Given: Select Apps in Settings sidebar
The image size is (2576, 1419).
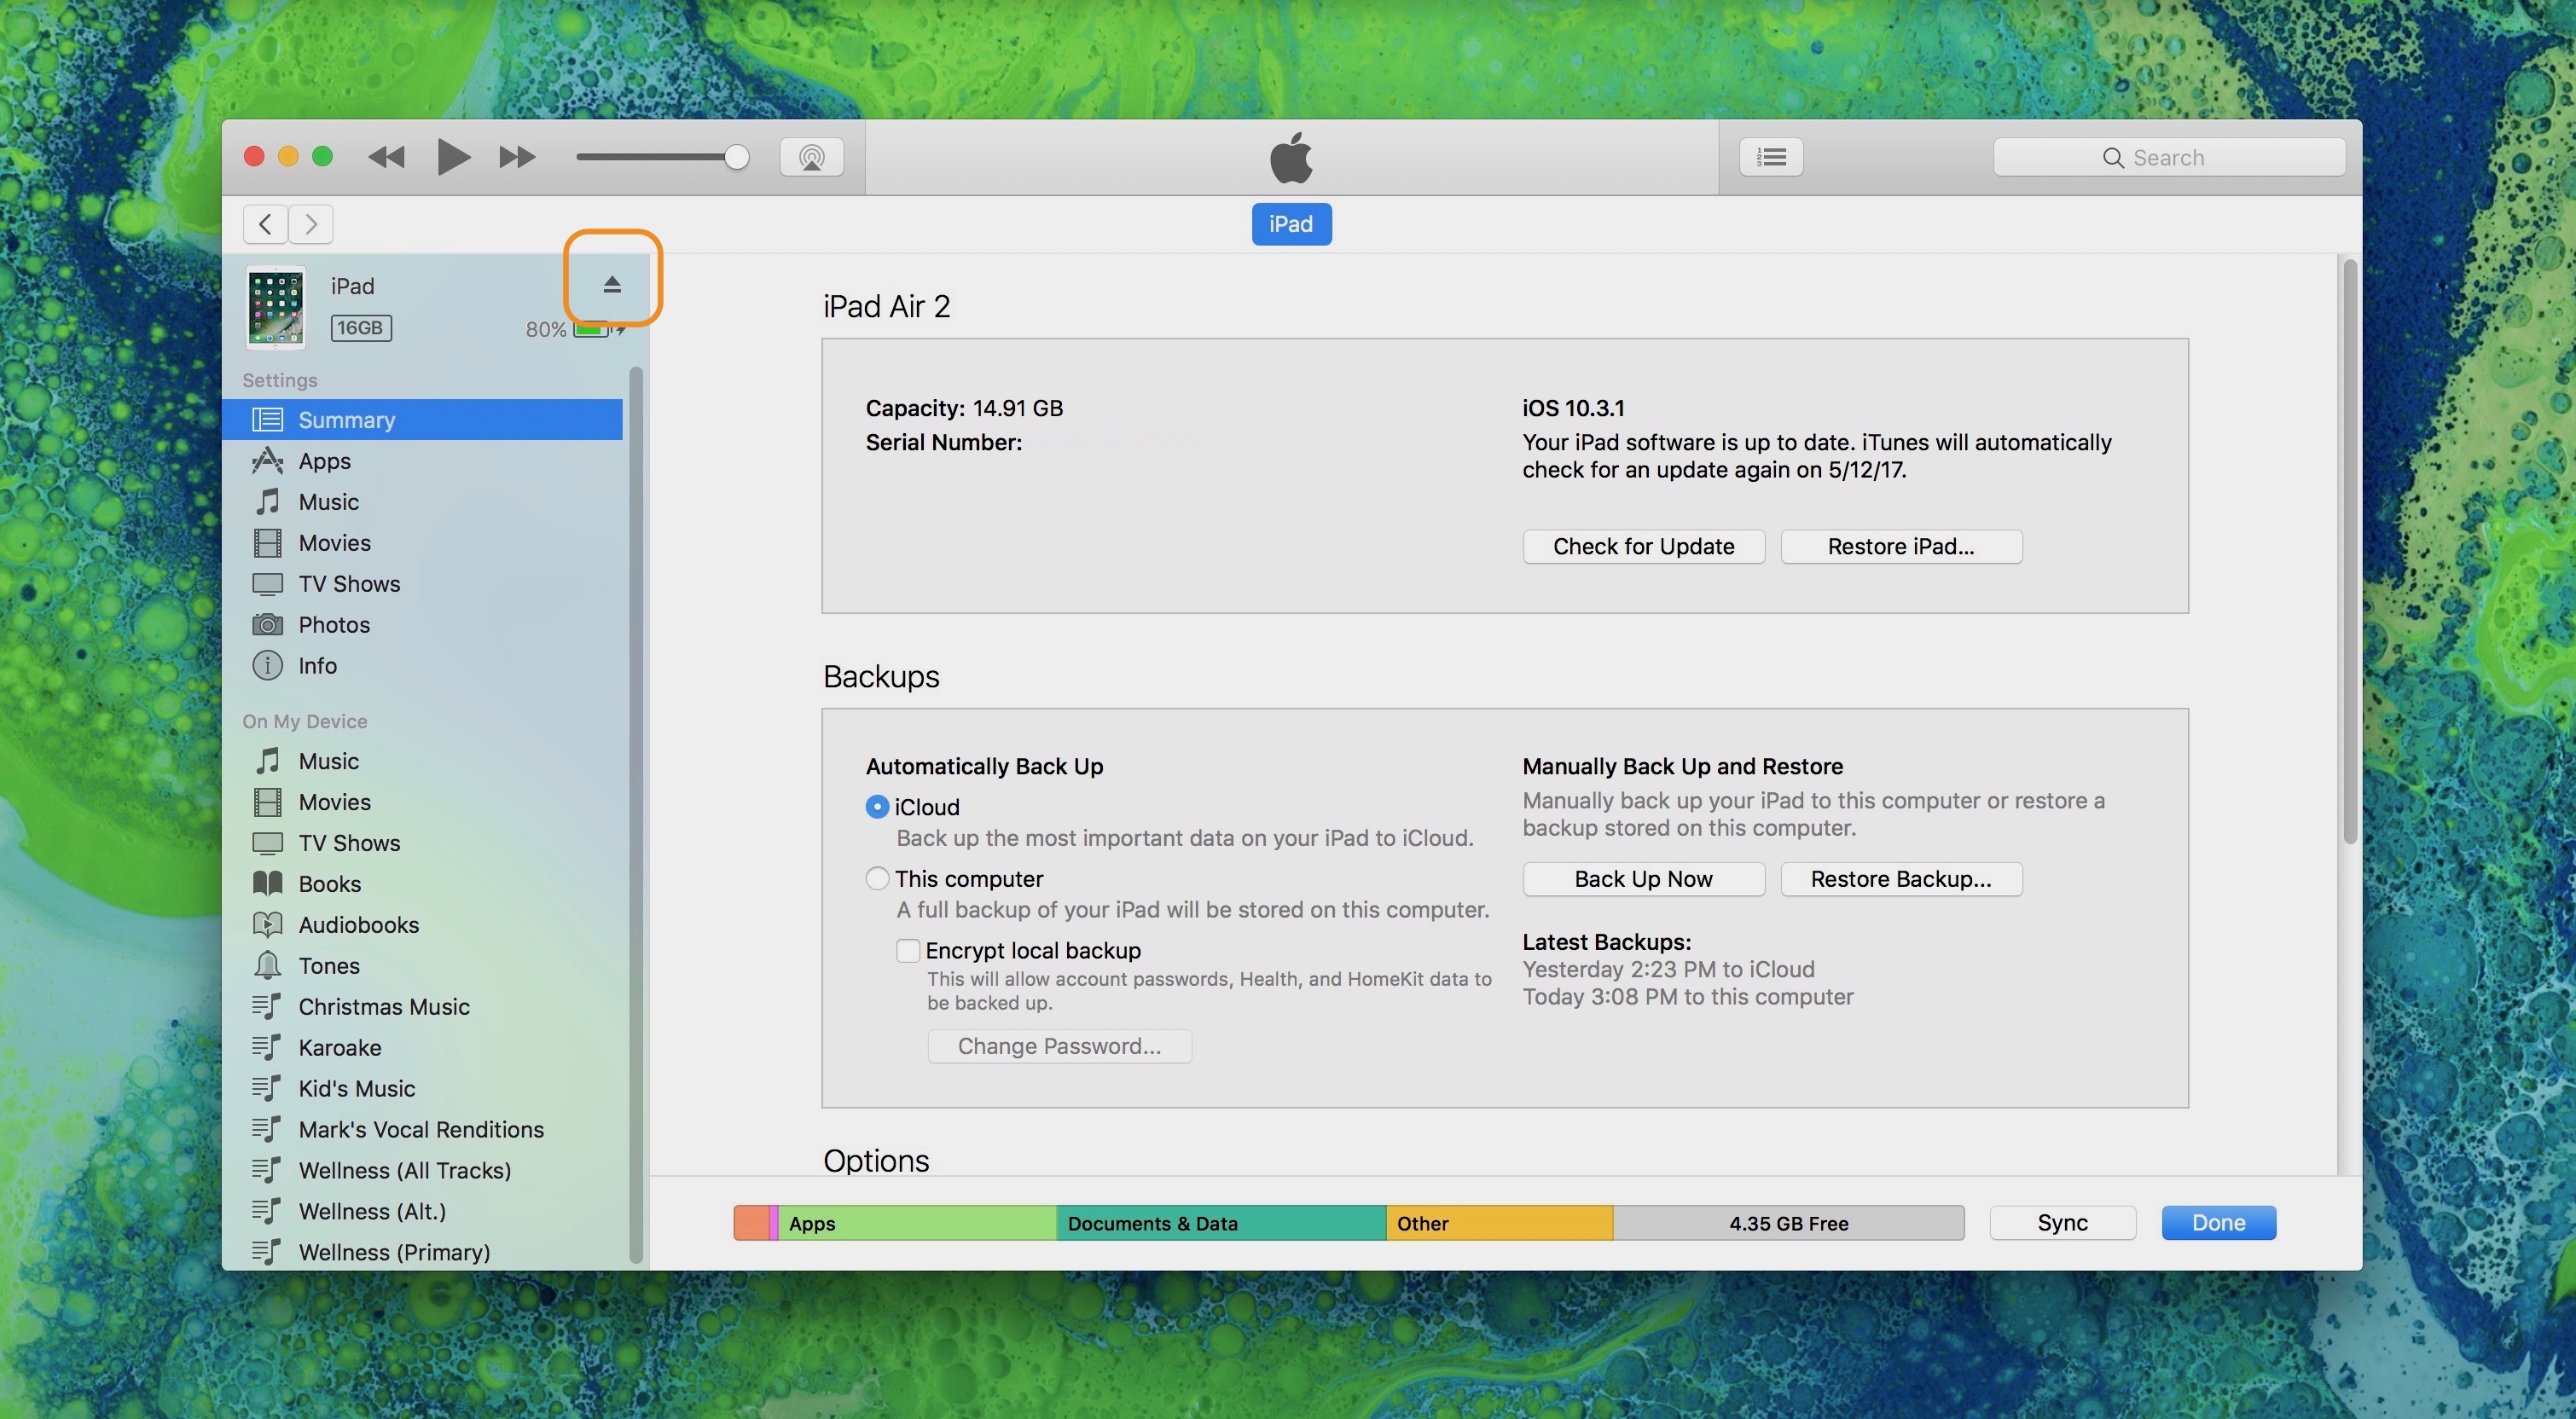Looking at the screenshot, I should (x=324, y=461).
